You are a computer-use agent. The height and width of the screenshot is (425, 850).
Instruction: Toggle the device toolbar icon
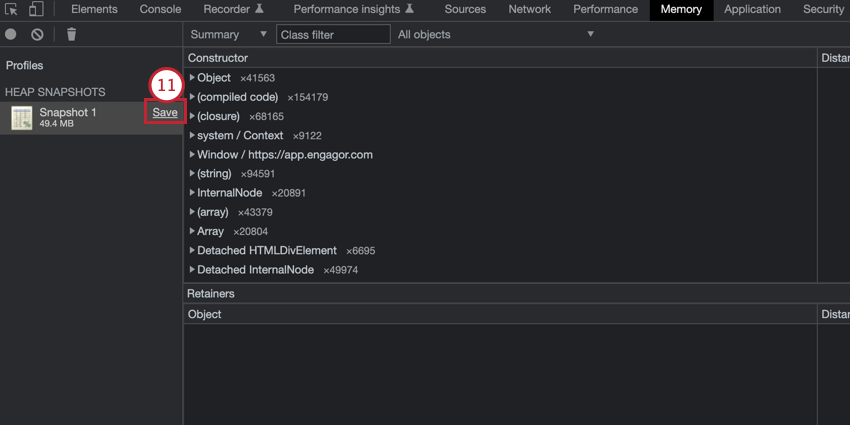tap(36, 9)
